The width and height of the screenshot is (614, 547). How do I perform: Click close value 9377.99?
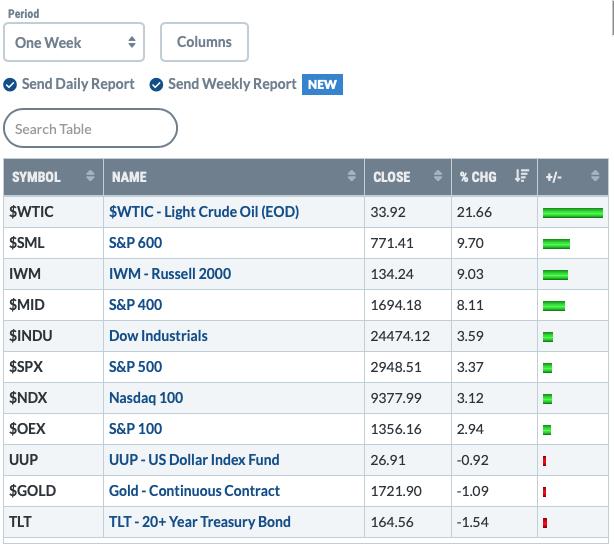tap(396, 398)
